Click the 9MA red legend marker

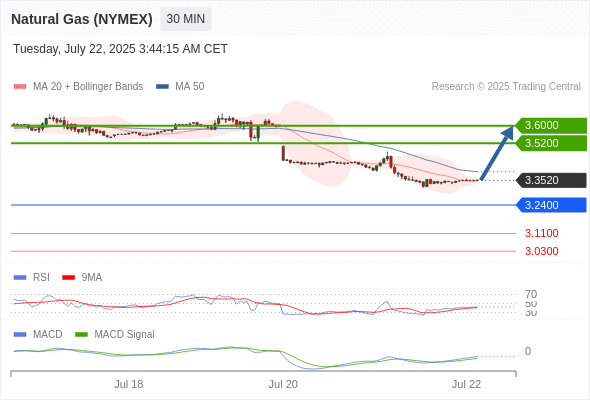point(68,278)
